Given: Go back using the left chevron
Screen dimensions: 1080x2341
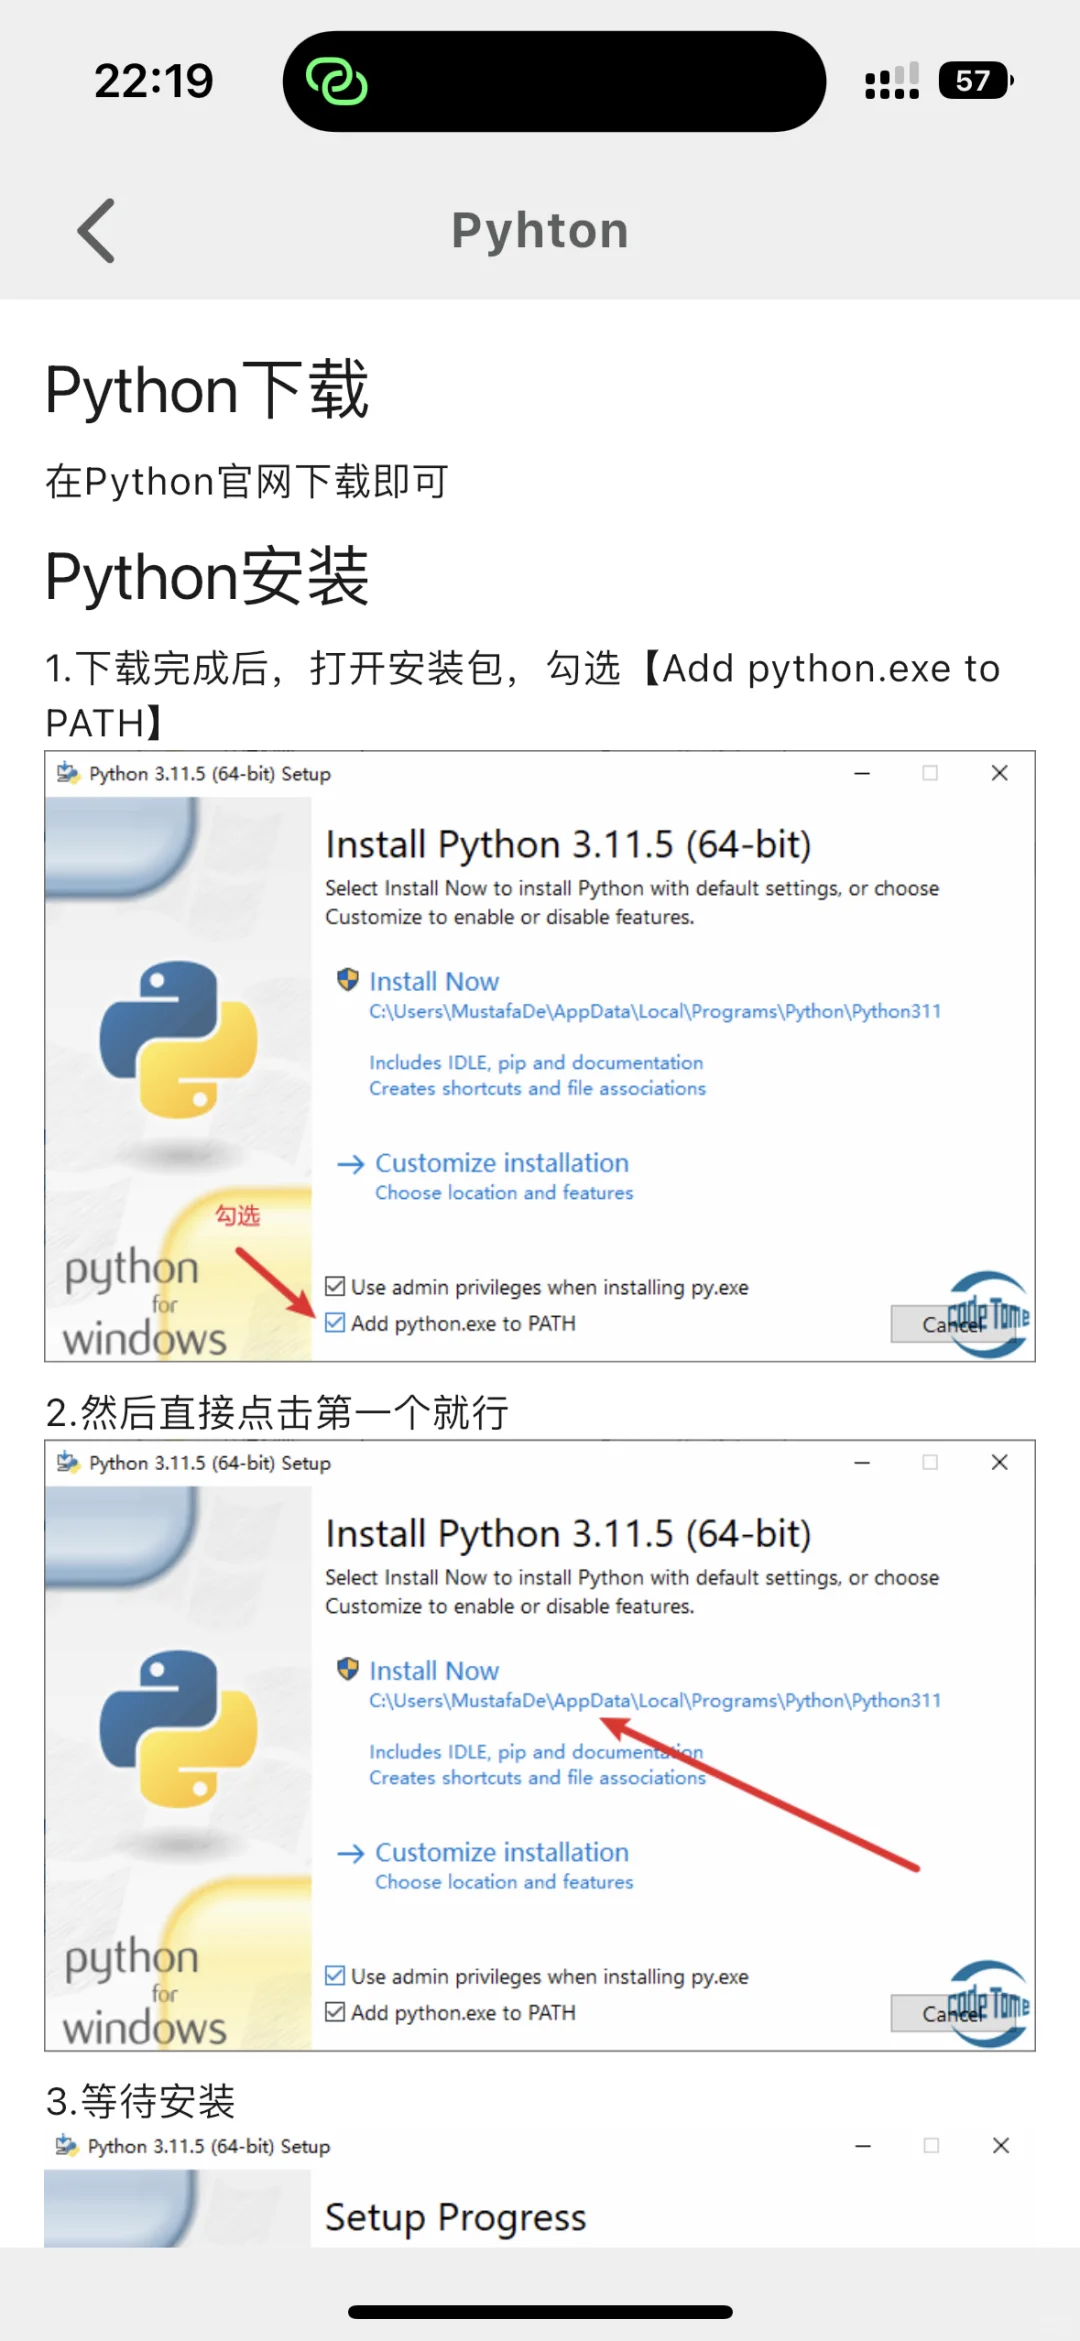Looking at the screenshot, I should 97,230.
